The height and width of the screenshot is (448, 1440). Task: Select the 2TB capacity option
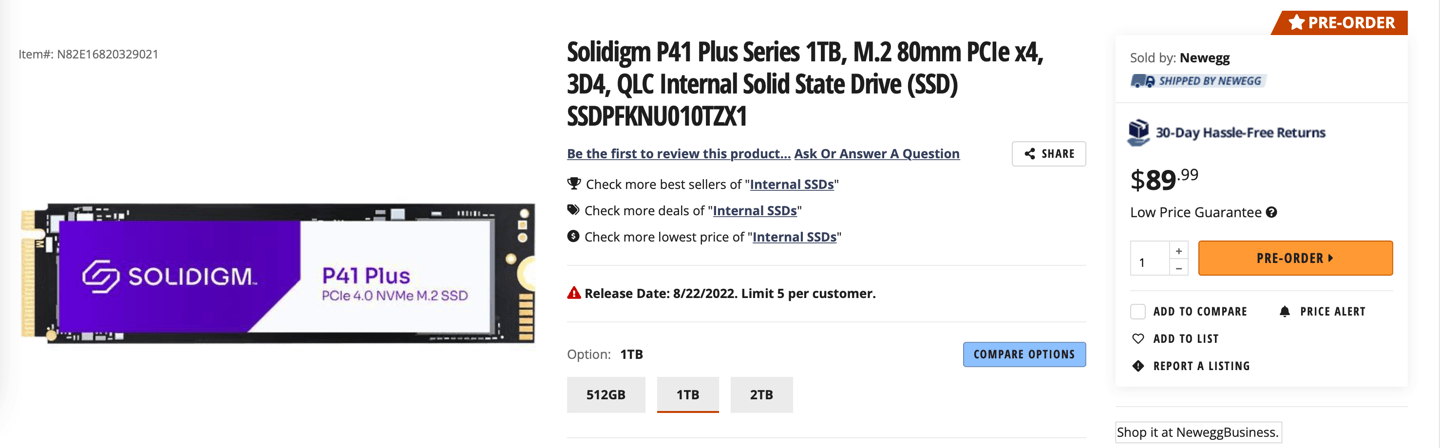click(x=762, y=394)
